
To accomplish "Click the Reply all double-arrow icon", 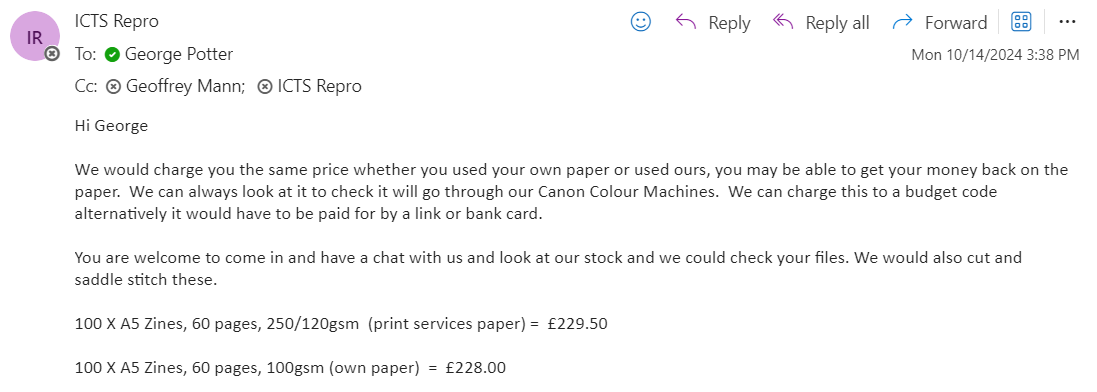I will 783,22.
